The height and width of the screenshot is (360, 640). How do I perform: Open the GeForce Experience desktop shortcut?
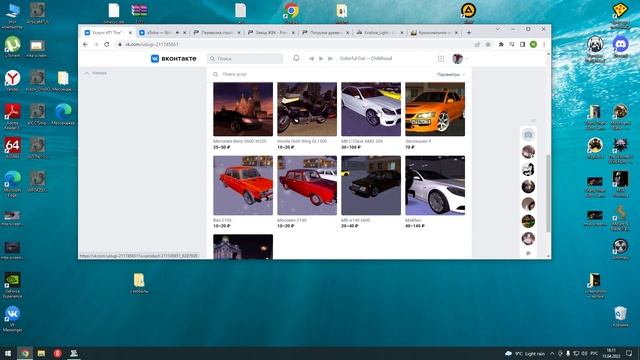pos(12,285)
